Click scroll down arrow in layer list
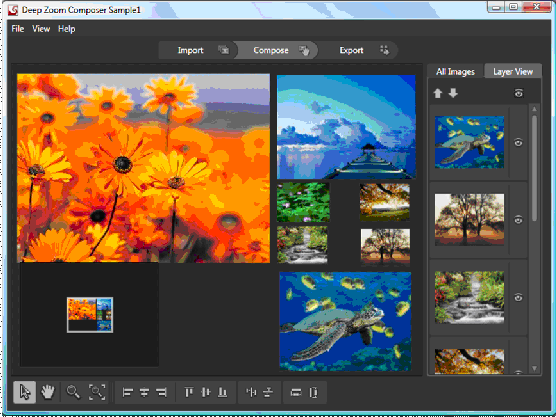 [x=534, y=369]
